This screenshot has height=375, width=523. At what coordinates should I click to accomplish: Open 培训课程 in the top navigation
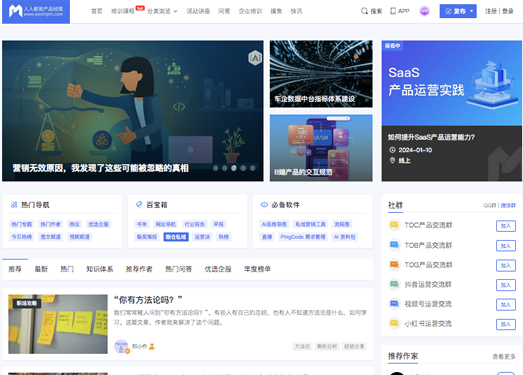(123, 11)
